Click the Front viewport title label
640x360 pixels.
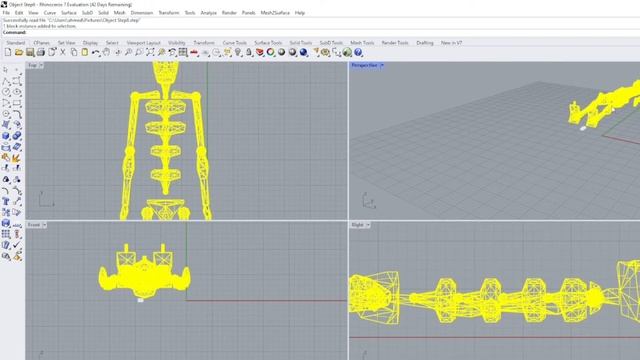point(34,225)
